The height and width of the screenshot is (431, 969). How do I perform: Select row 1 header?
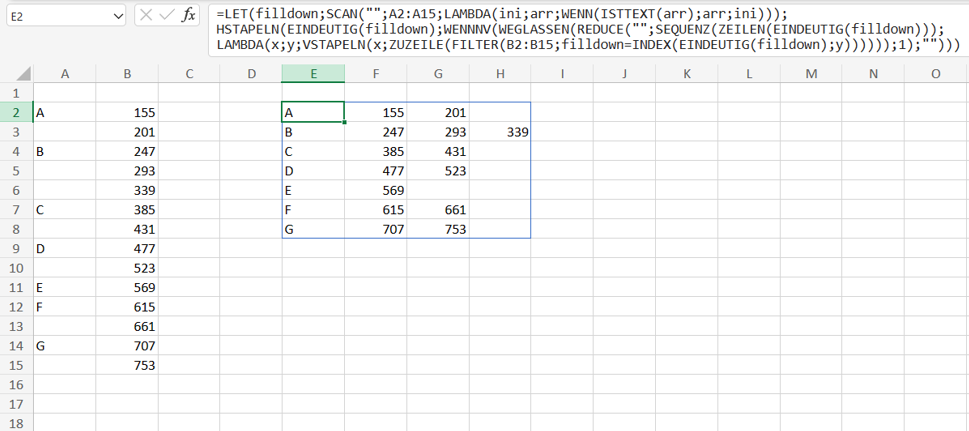pyautogui.click(x=17, y=93)
